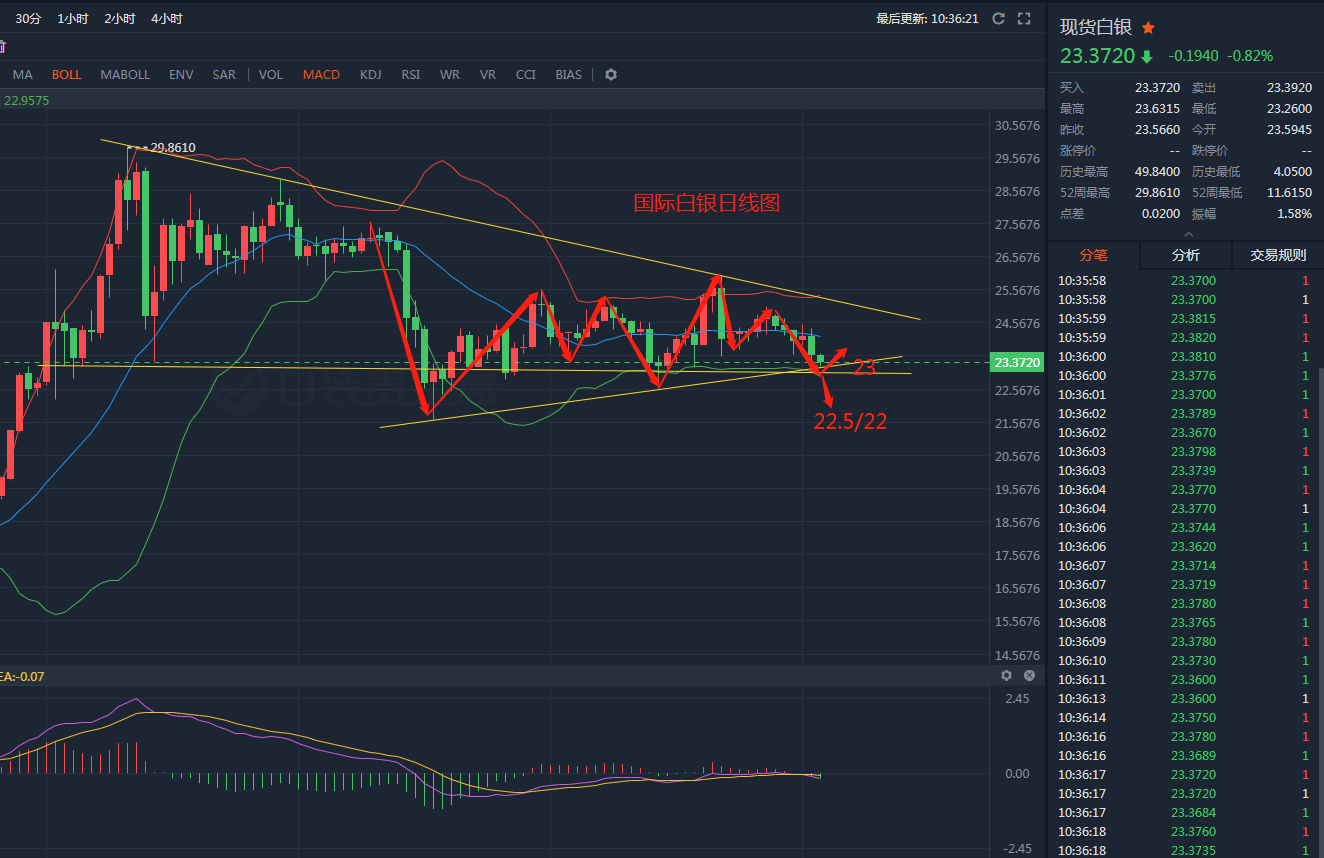Click the favorite star next to 现货白银
The image size is (1324, 858).
coord(1148,27)
